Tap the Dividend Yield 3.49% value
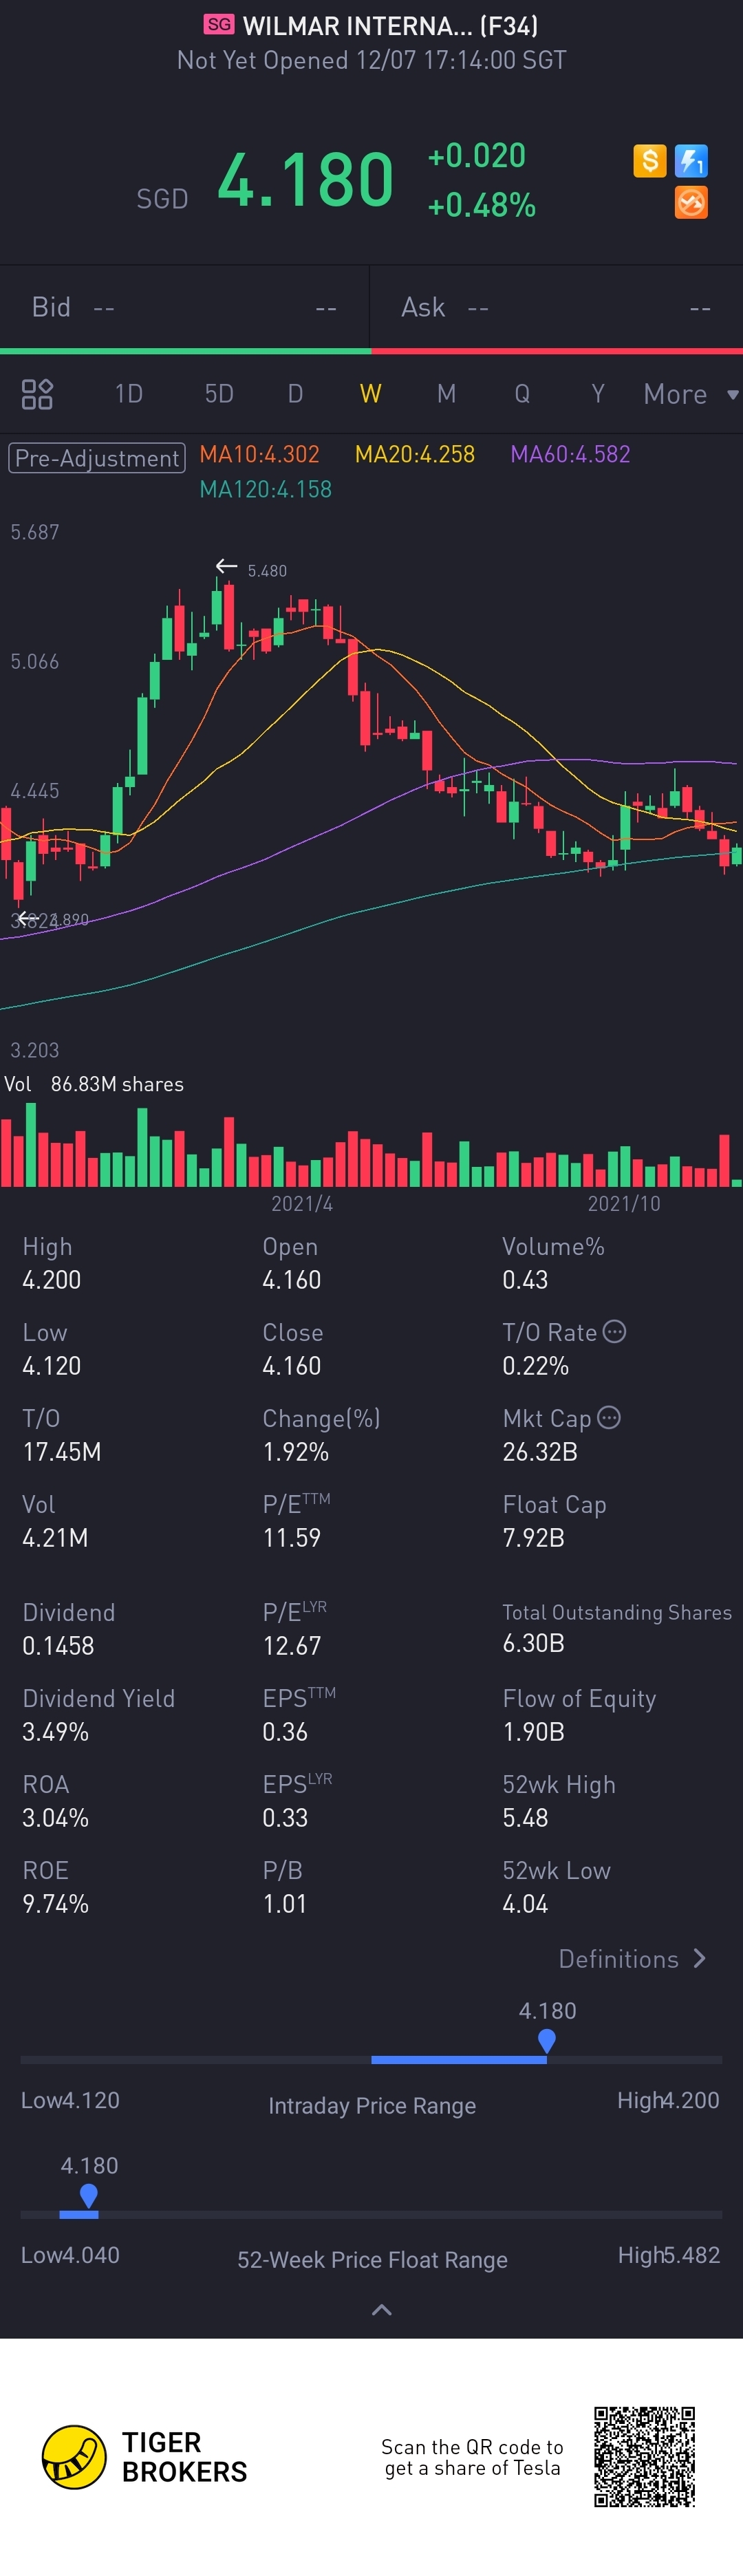Viewport: 743px width, 2576px height. (x=55, y=1732)
